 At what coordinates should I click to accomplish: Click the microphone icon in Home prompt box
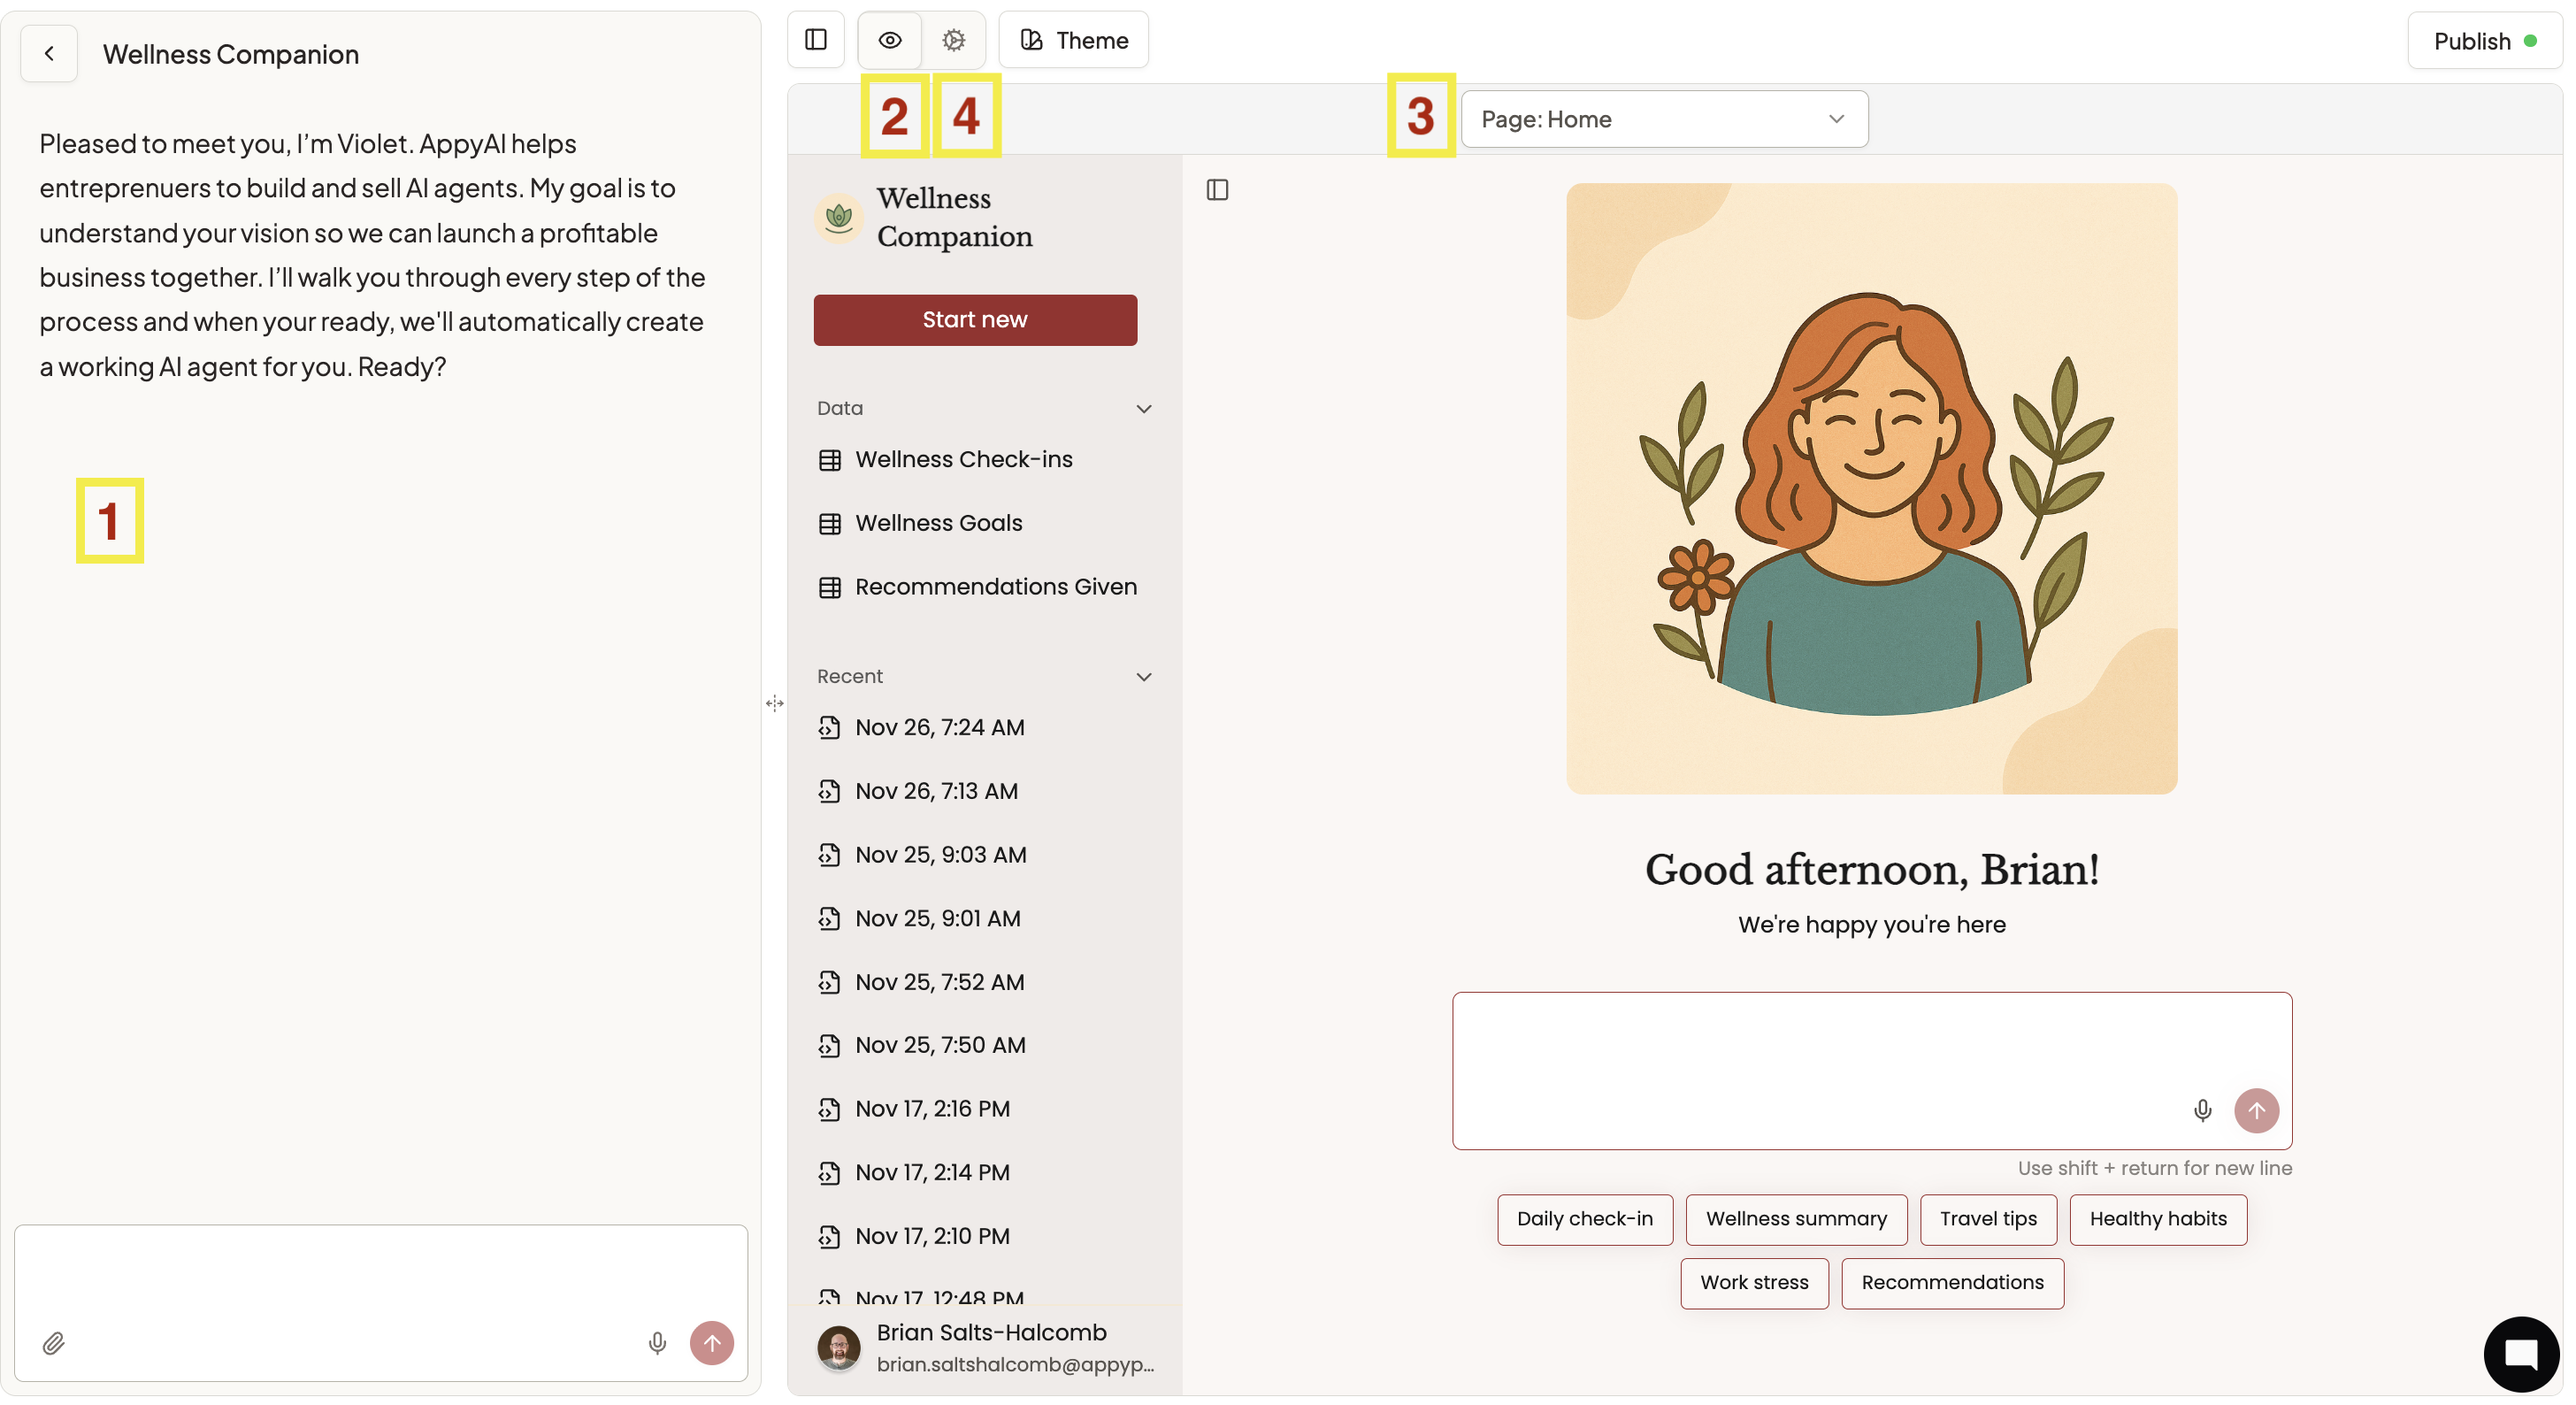coord(2202,1111)
